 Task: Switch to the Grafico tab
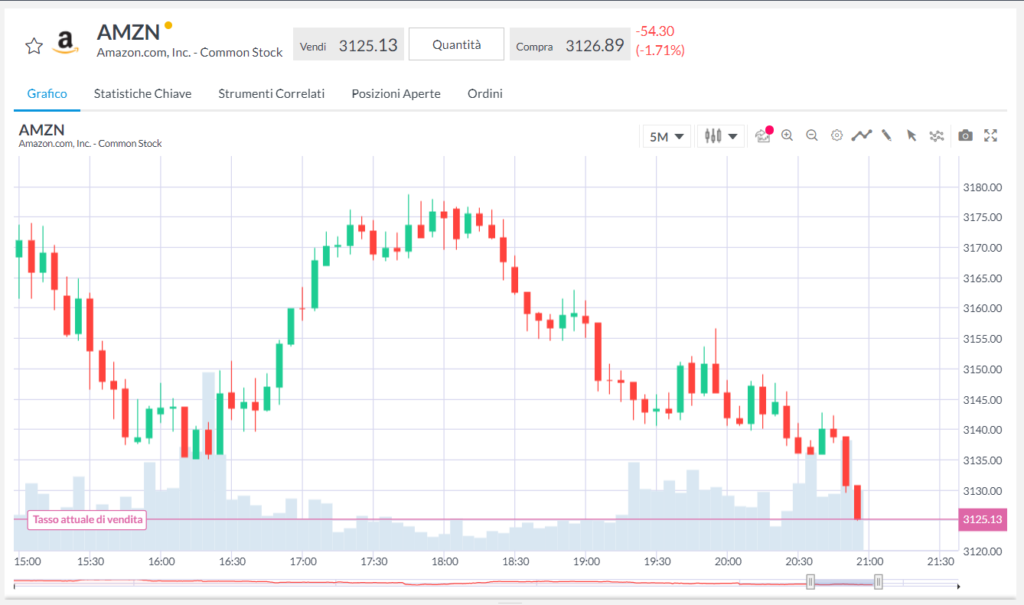47,93
